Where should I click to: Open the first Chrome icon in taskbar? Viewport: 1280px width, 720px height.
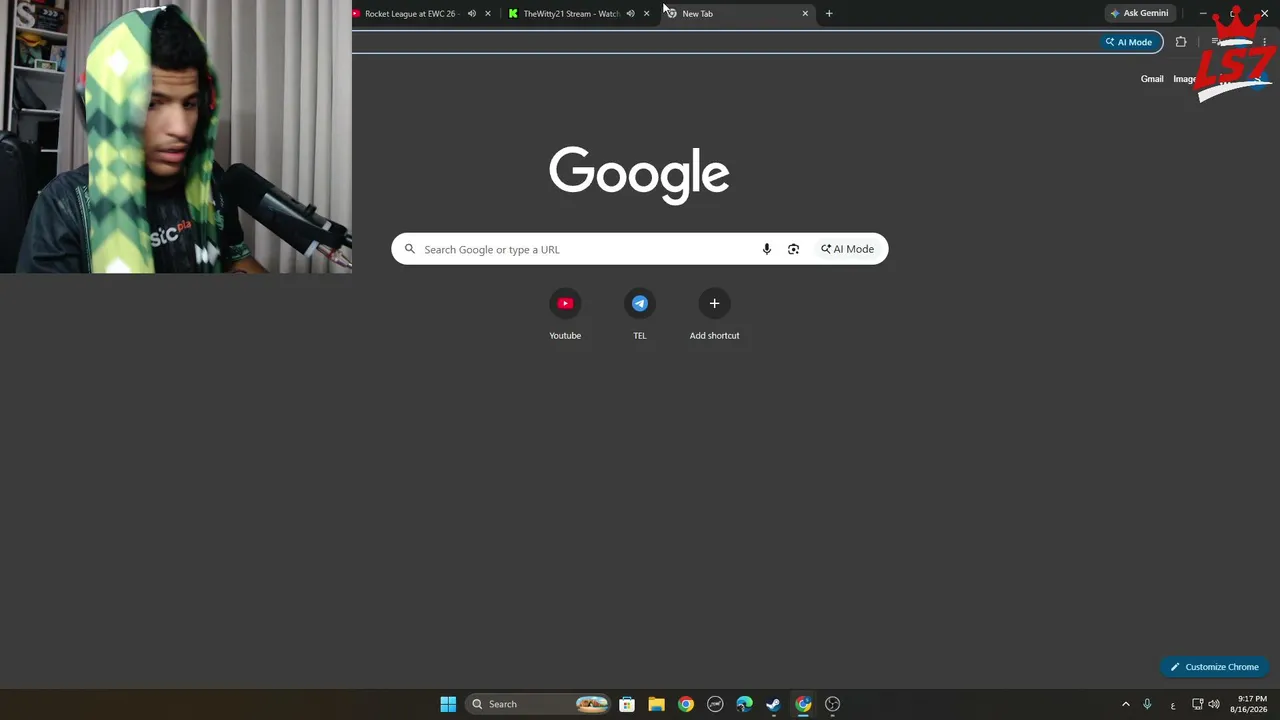[686, 704]
